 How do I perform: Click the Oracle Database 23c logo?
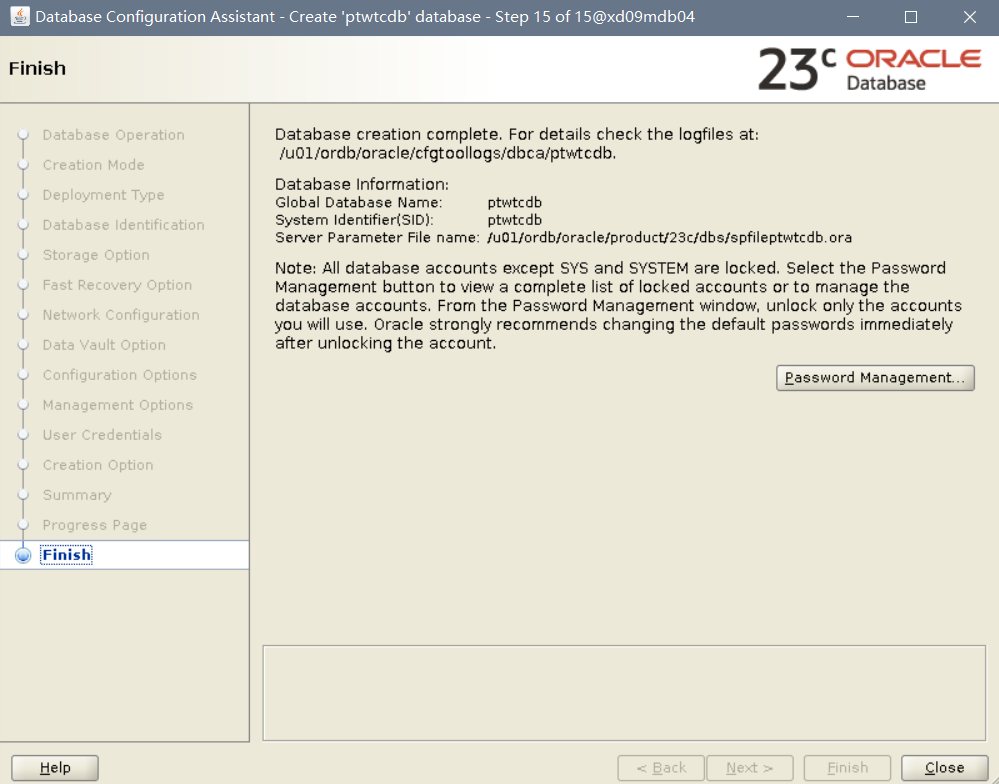[x=870, y=69]
